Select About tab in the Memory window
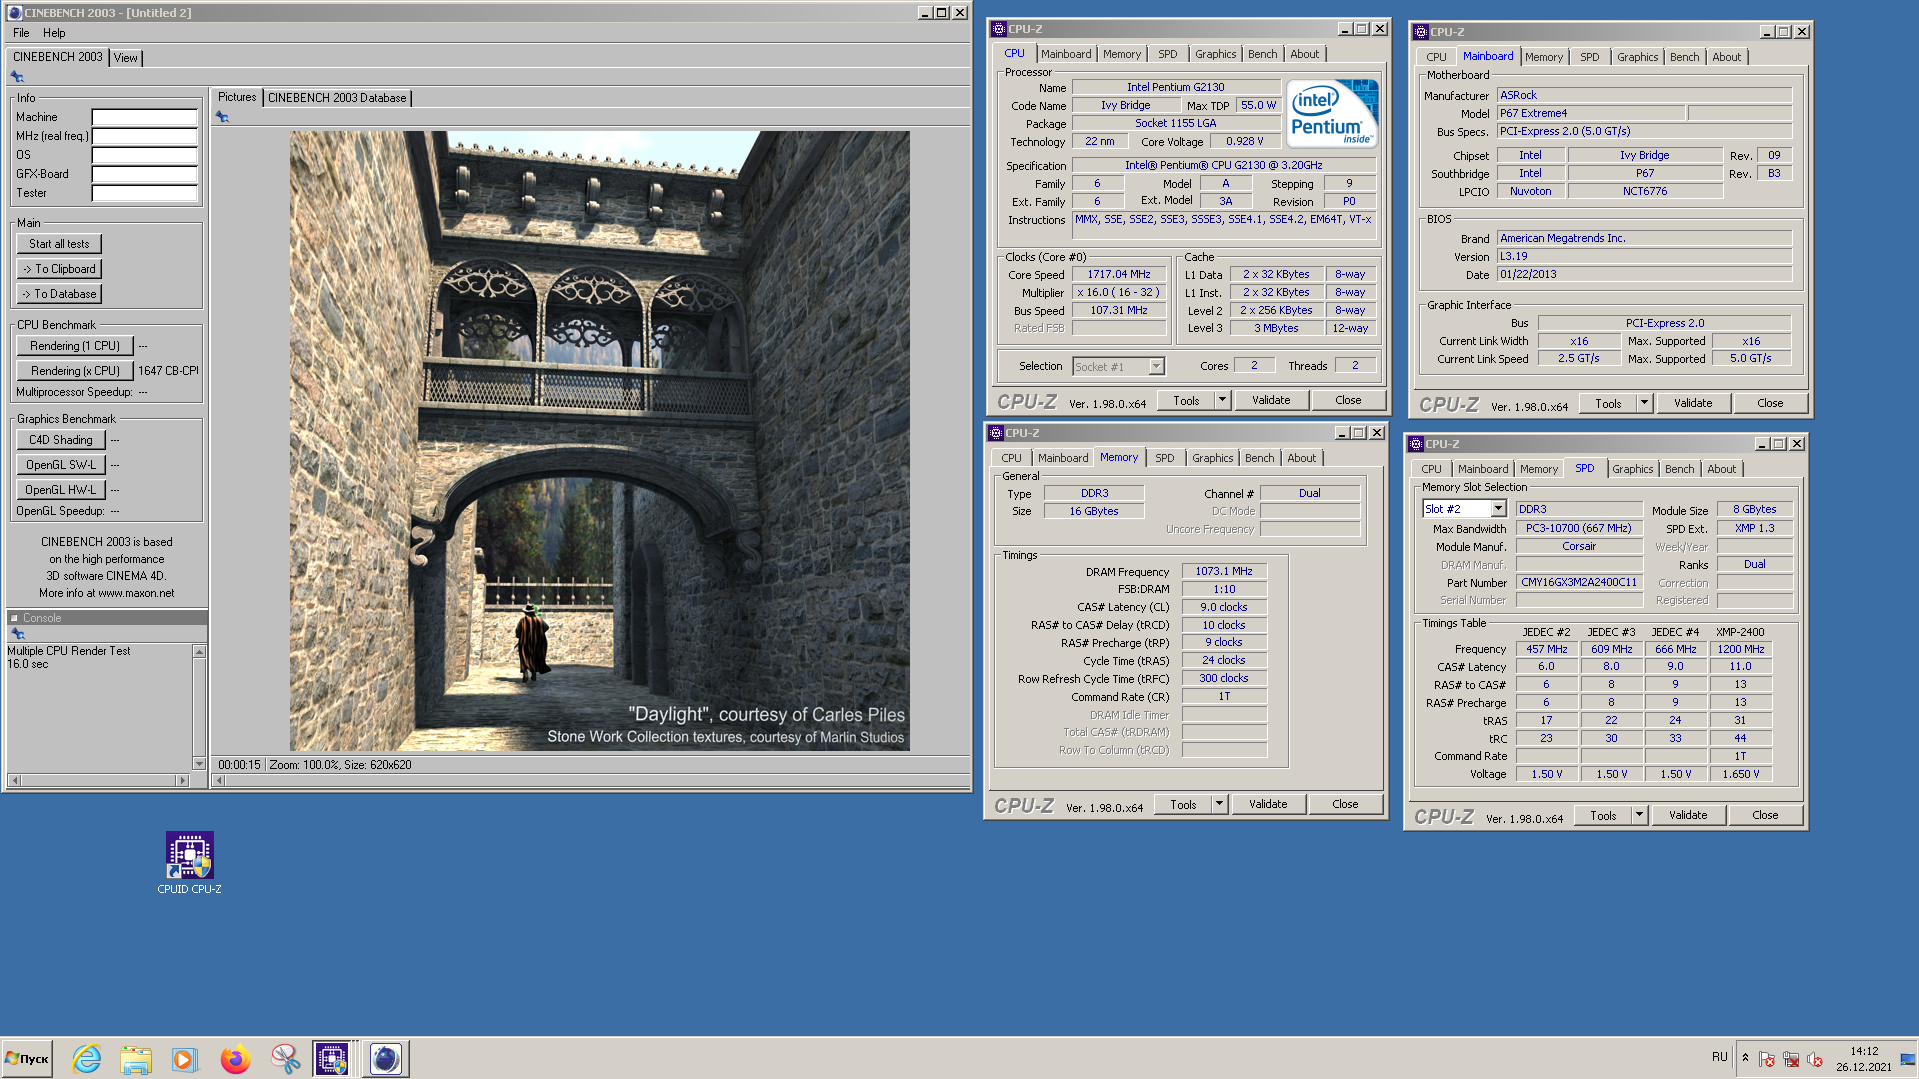 click(1301, 458)
